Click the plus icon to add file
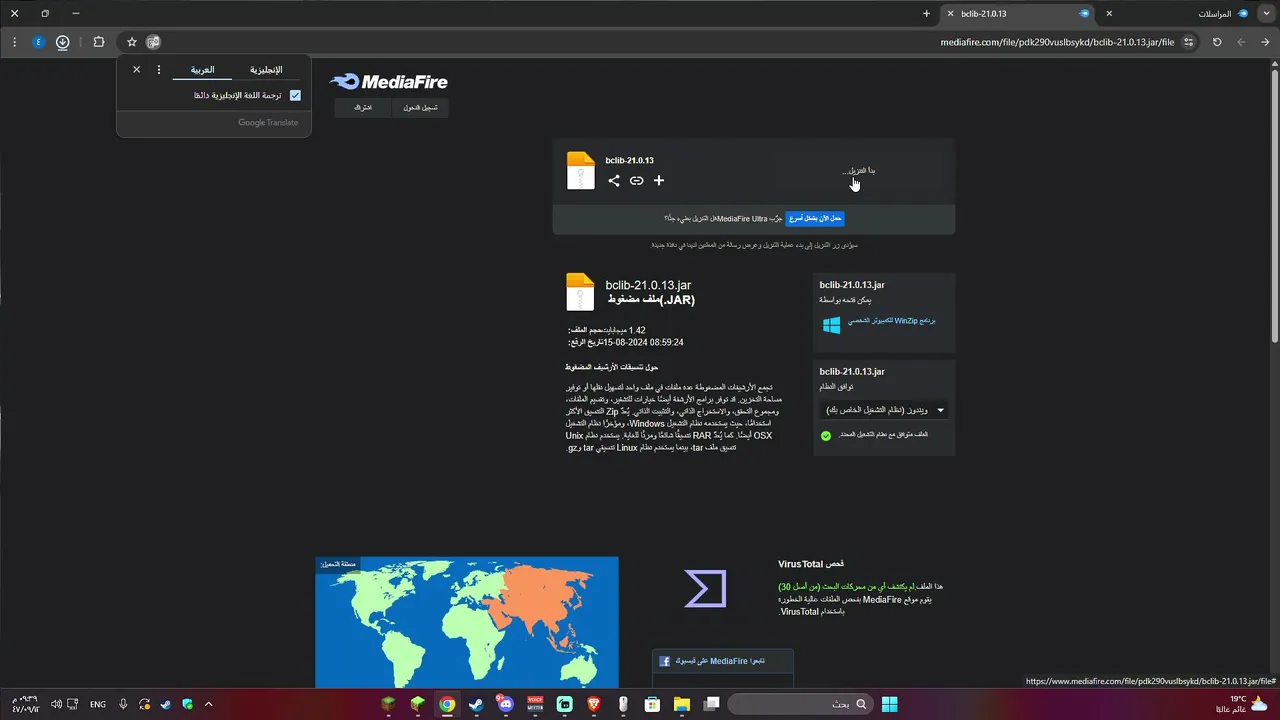Viewport: 1280px width, 720px height. coord(659,181)
